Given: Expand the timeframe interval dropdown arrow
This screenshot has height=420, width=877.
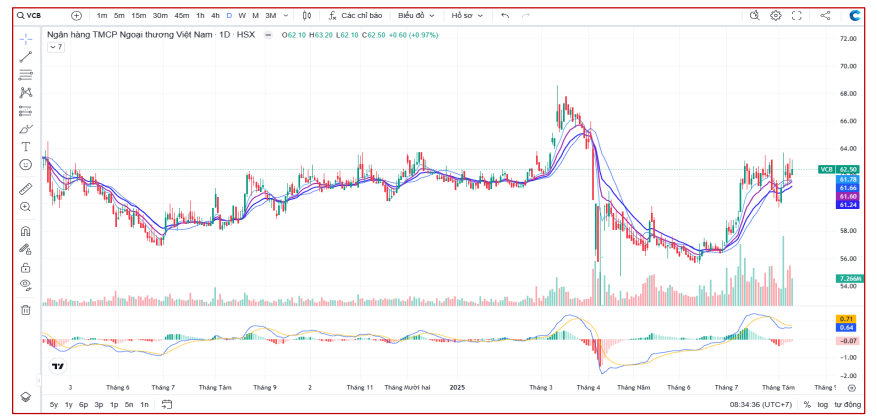Looking at the screenshot, I should [286, 16].
